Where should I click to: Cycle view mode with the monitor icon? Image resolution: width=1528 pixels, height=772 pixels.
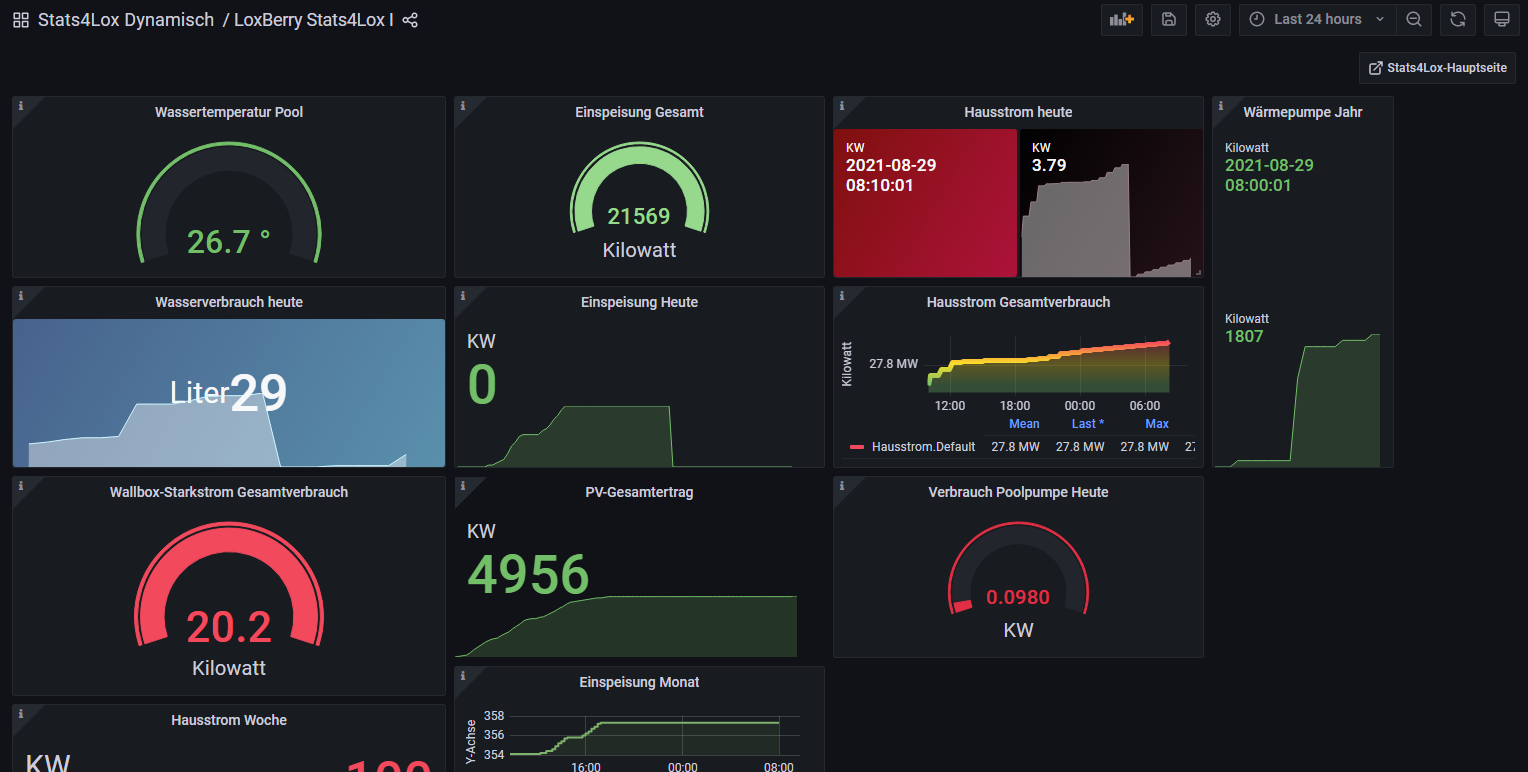pos(1501,19)
